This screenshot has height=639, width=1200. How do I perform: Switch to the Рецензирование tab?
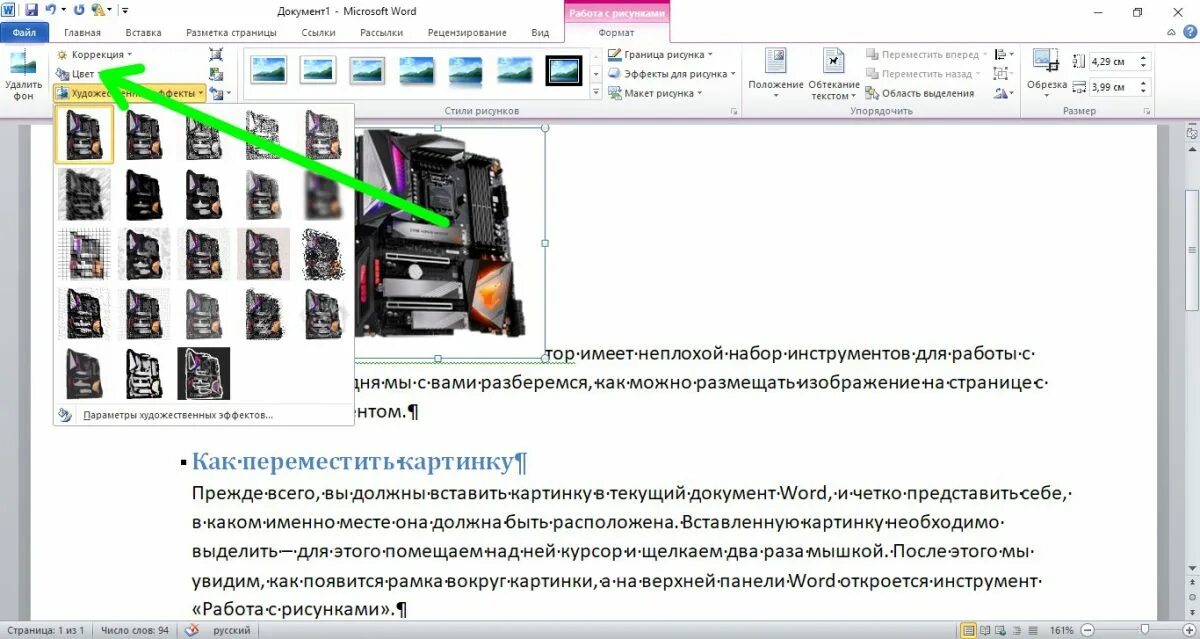click(x=468, y=32)
